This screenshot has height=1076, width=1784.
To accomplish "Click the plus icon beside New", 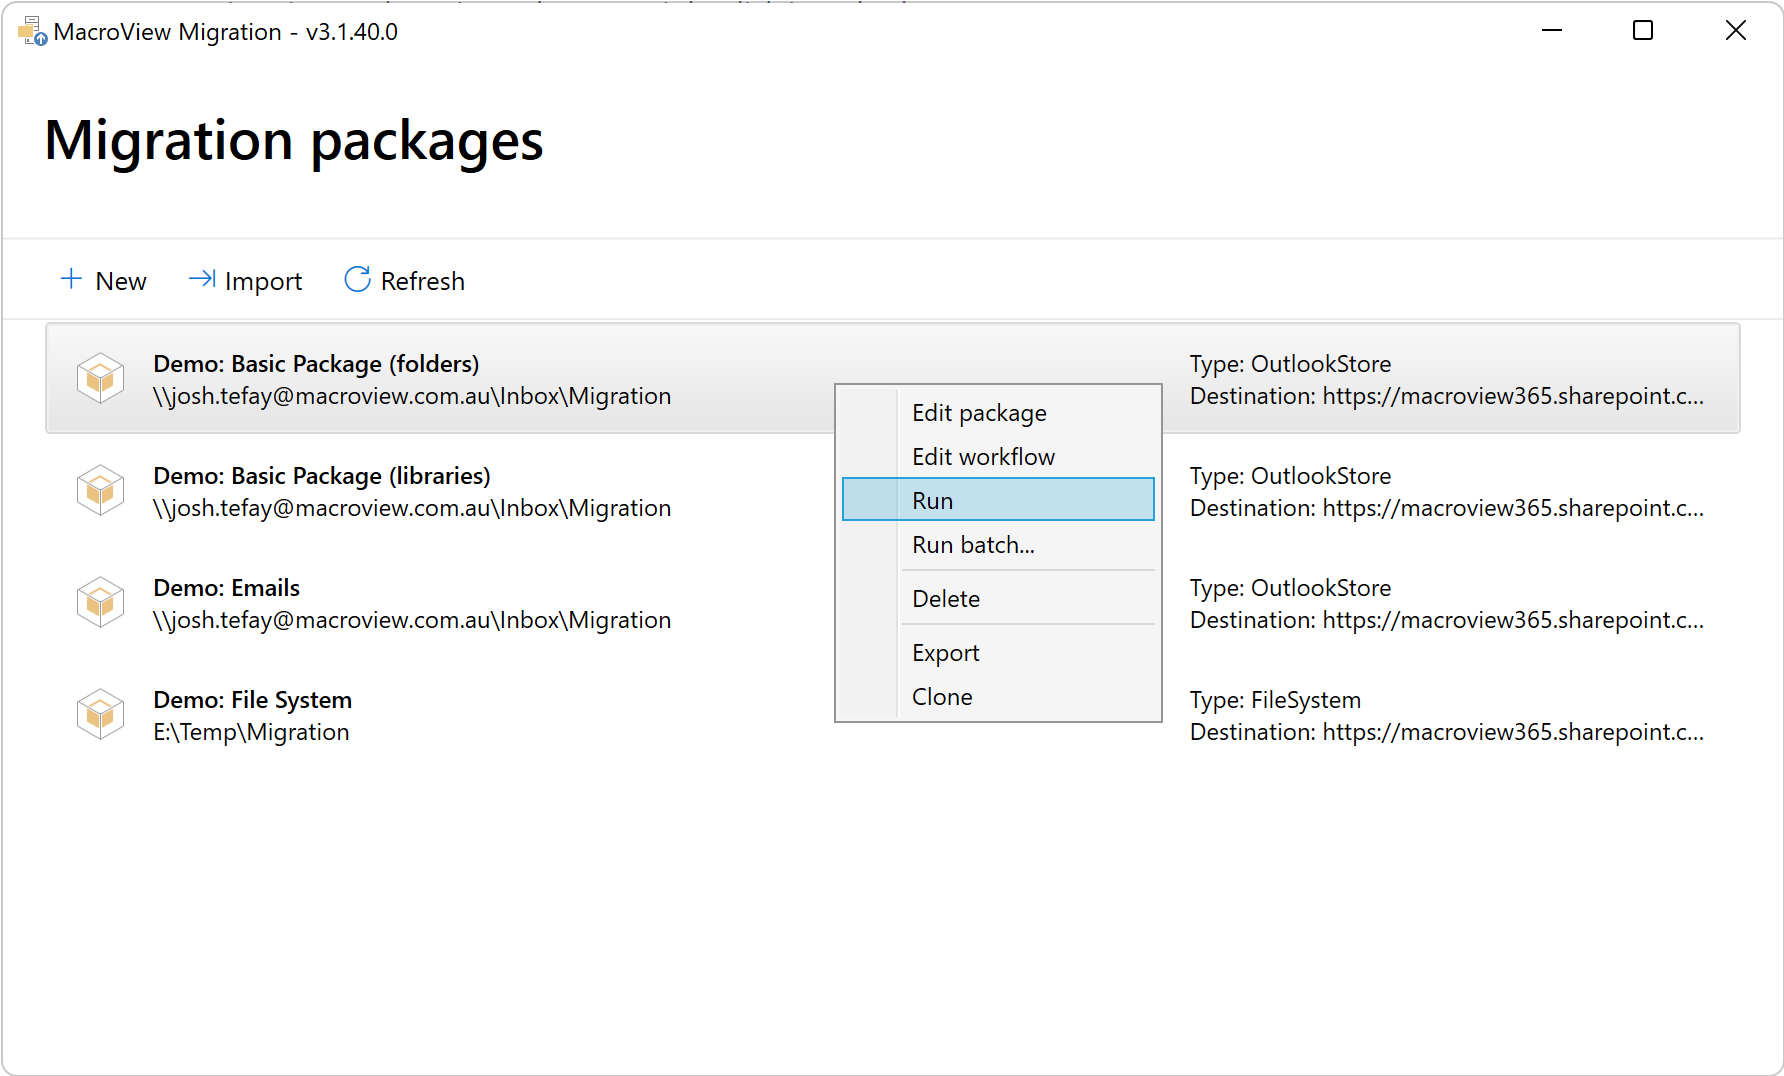I will pos(71,279).
